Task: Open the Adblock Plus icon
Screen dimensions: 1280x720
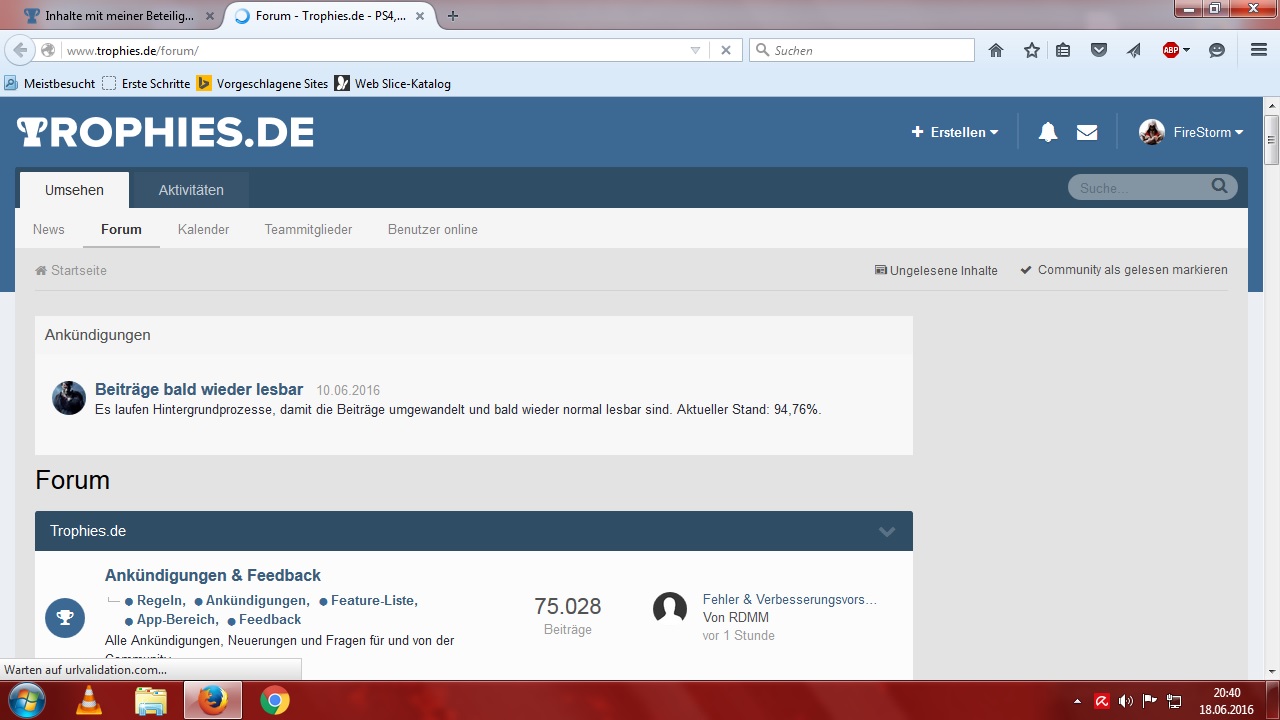Action: tap(1170, 50)
